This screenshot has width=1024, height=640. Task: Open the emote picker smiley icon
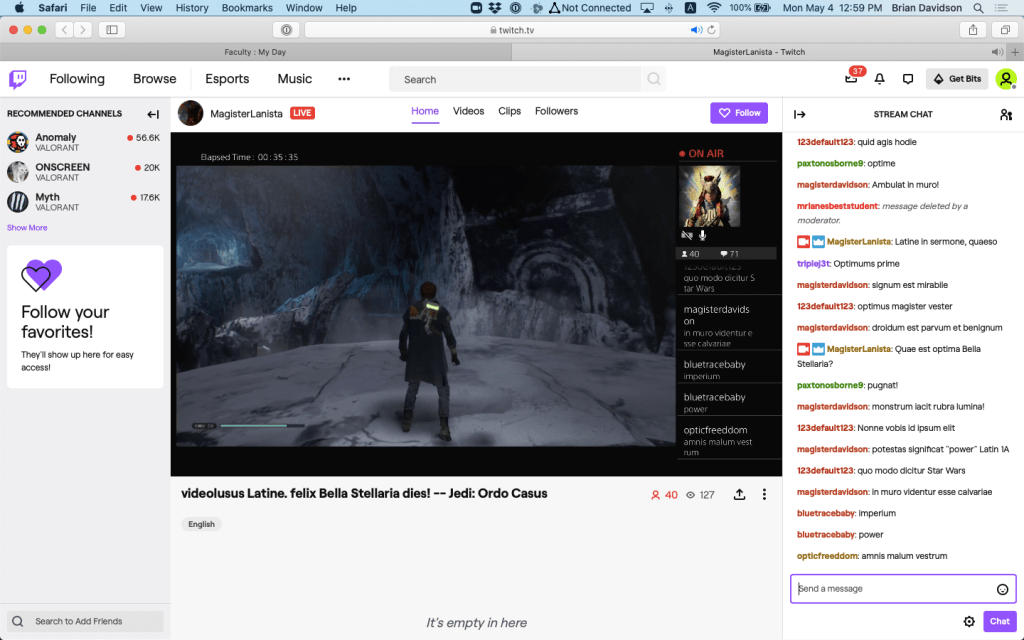pyautogui.click(x=1002, y=589)
